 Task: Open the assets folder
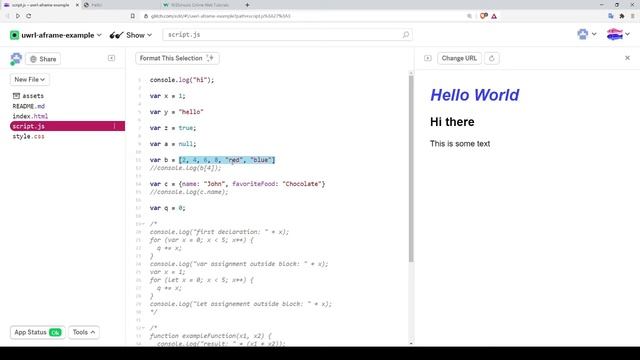pos(28,96)
